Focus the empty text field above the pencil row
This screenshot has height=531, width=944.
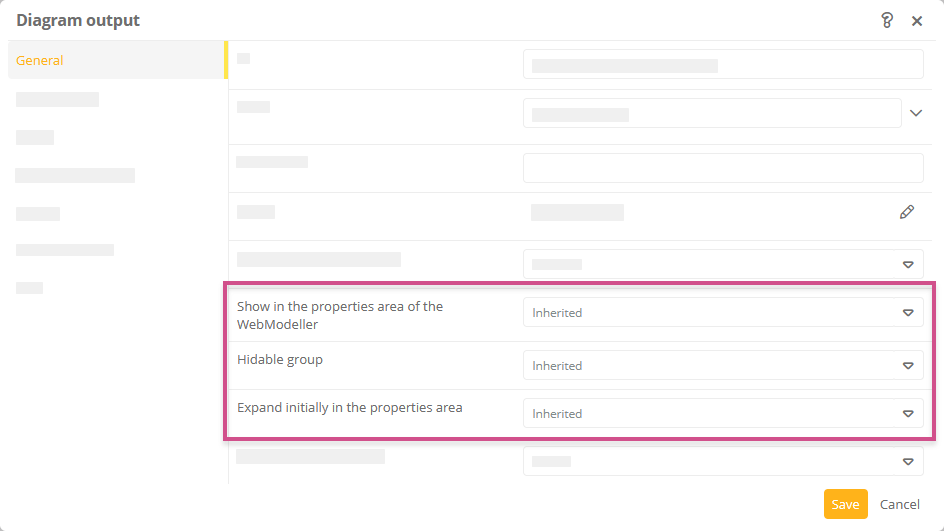tap(722, 168)
